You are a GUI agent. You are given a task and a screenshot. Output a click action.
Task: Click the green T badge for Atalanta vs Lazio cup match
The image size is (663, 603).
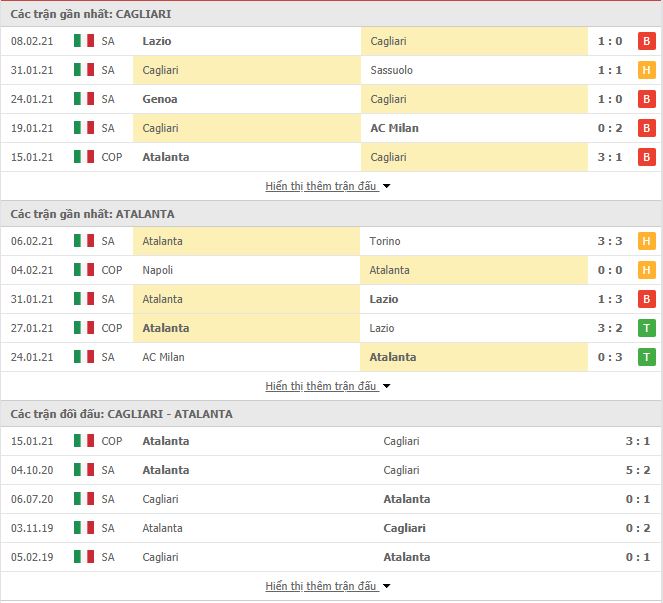[647, 328]
